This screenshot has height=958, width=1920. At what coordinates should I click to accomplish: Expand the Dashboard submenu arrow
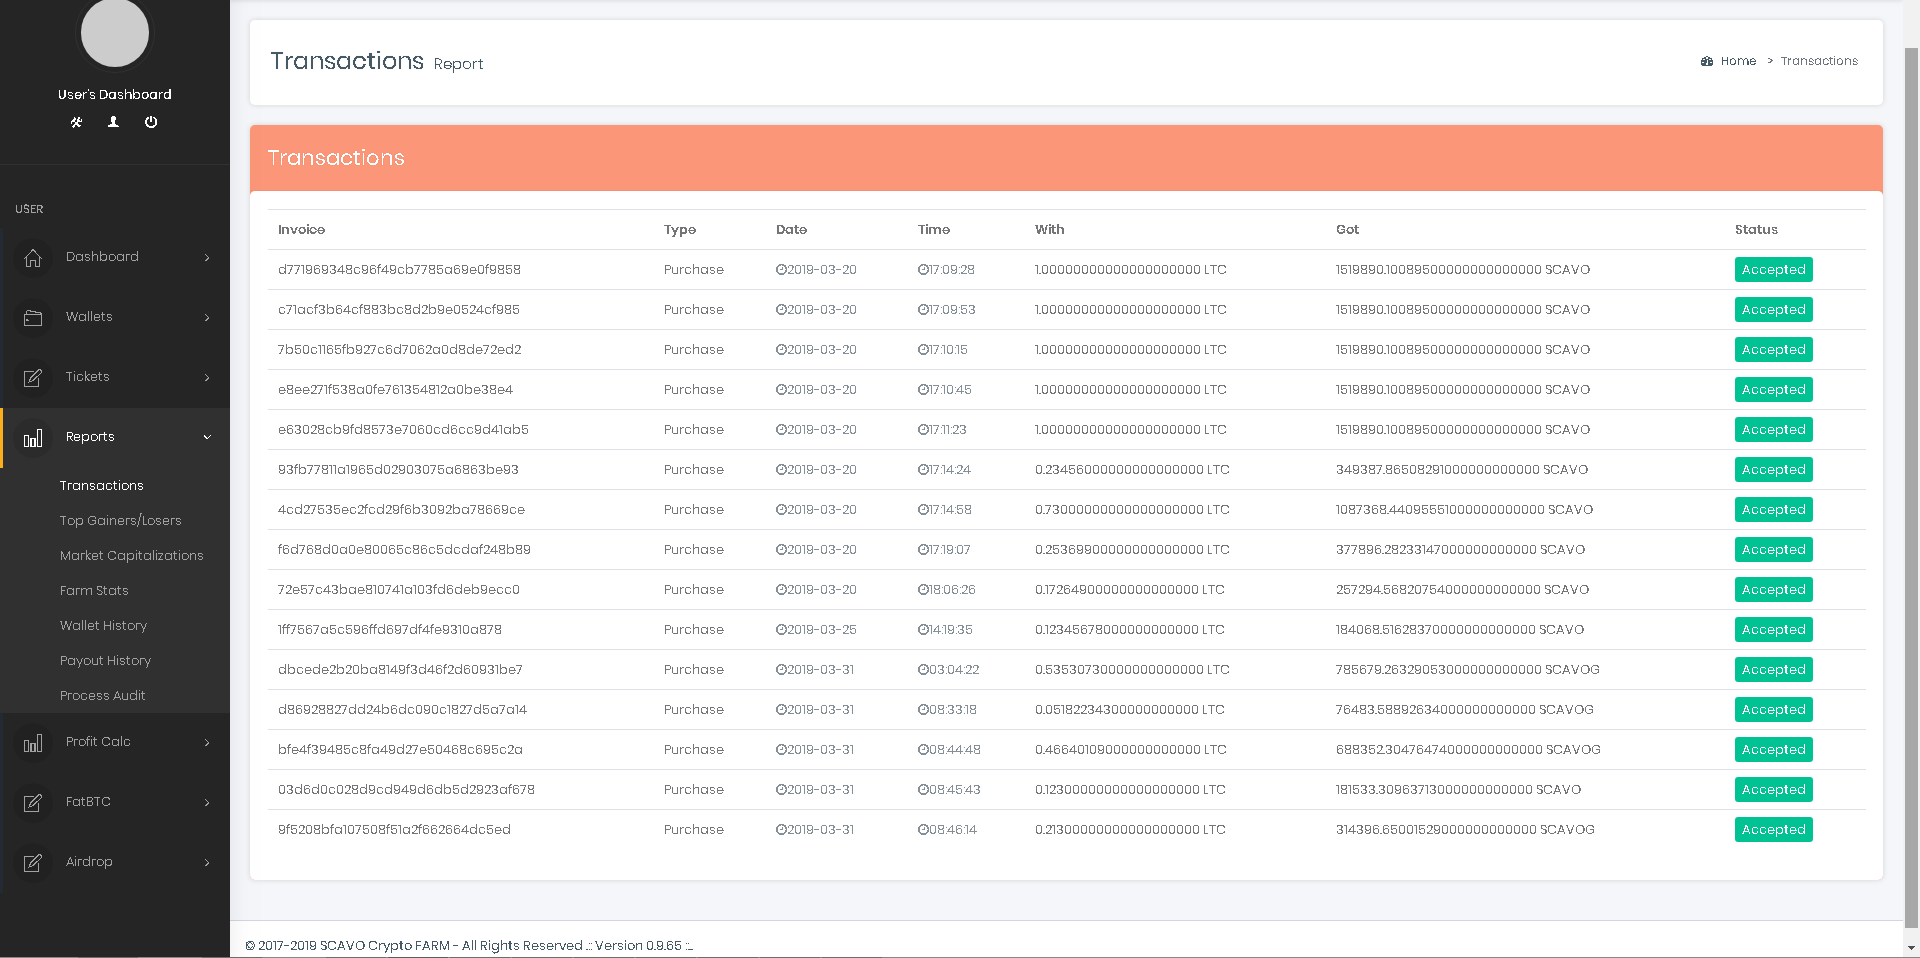coord(207,258)
